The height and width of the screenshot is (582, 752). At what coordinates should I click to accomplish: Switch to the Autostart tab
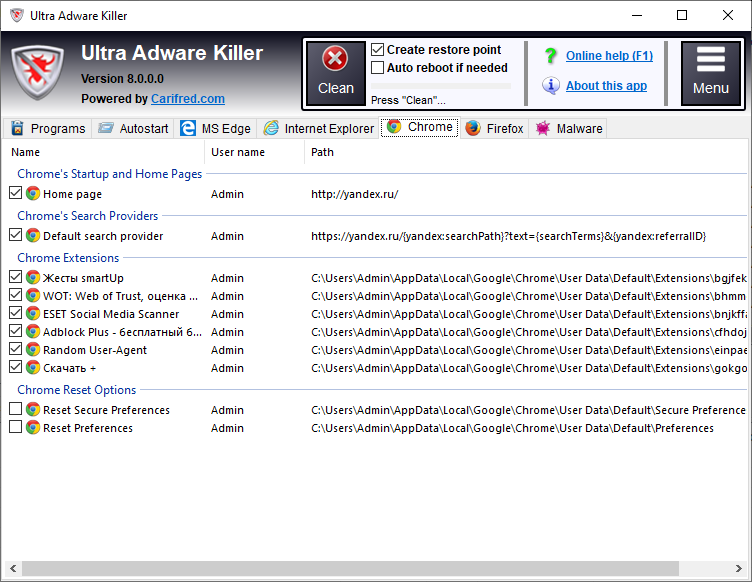coord(133,128)
